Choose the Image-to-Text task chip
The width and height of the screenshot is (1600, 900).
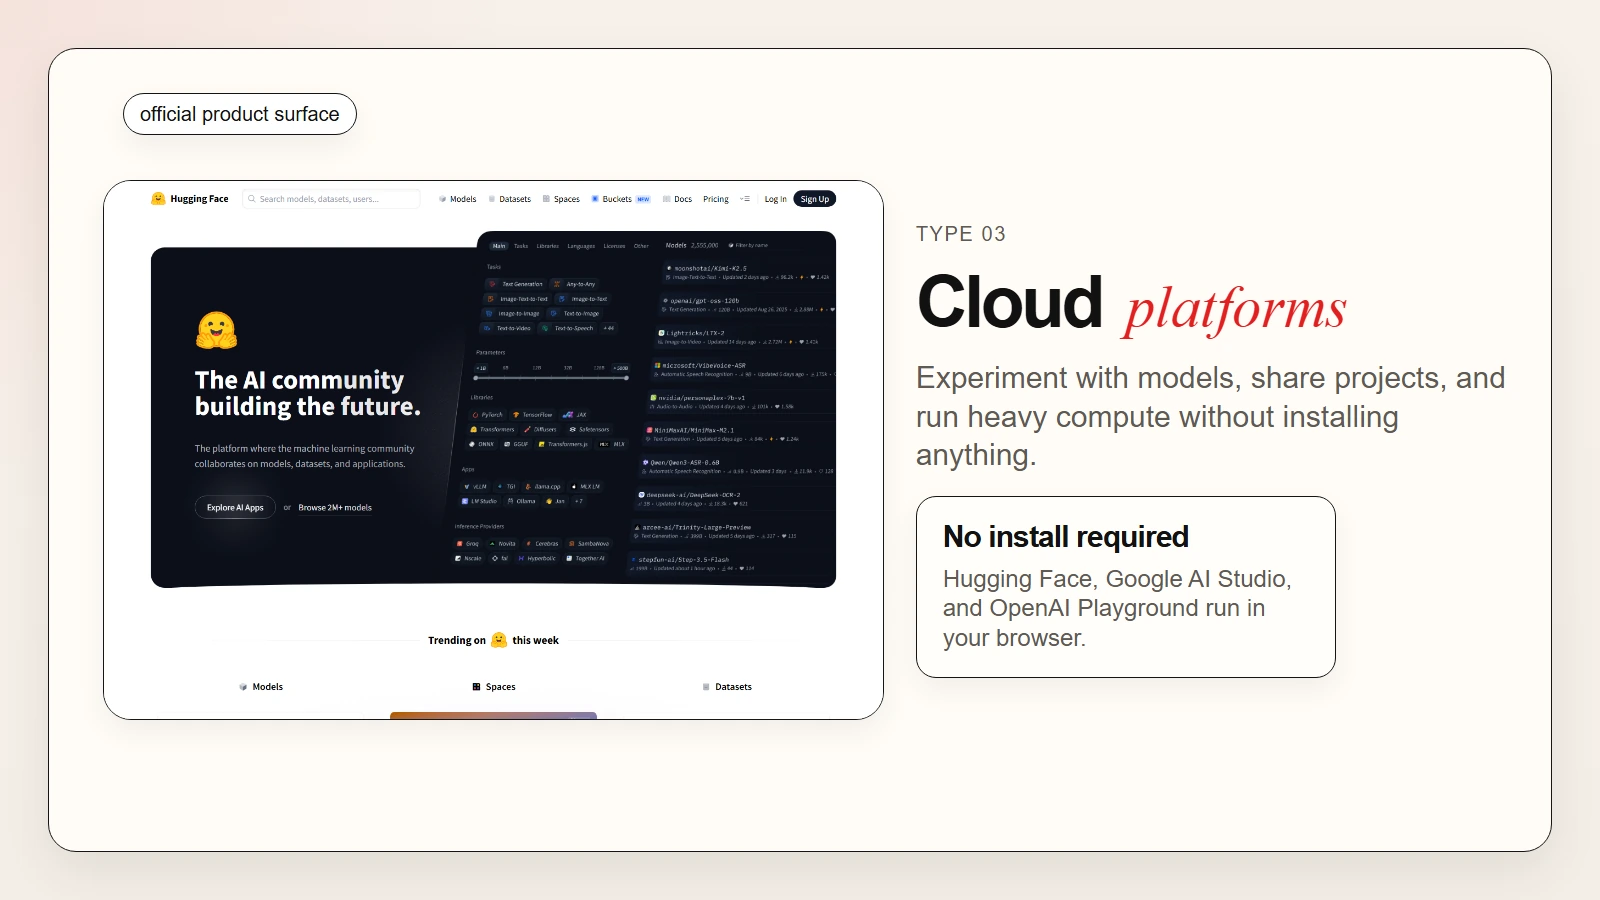pos(584,299)
